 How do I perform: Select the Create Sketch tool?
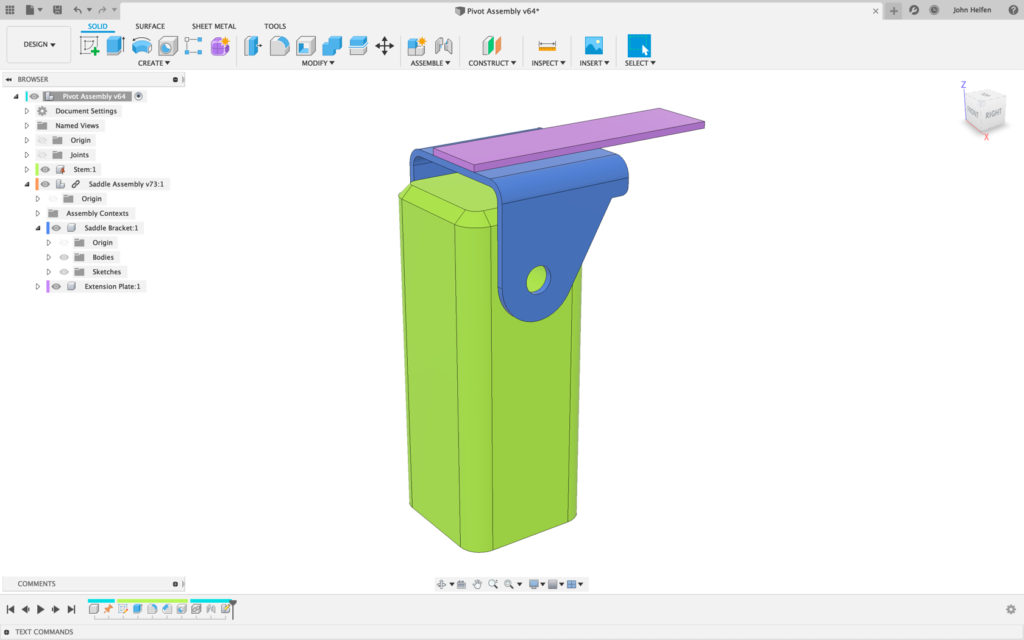tap(89, 45)
